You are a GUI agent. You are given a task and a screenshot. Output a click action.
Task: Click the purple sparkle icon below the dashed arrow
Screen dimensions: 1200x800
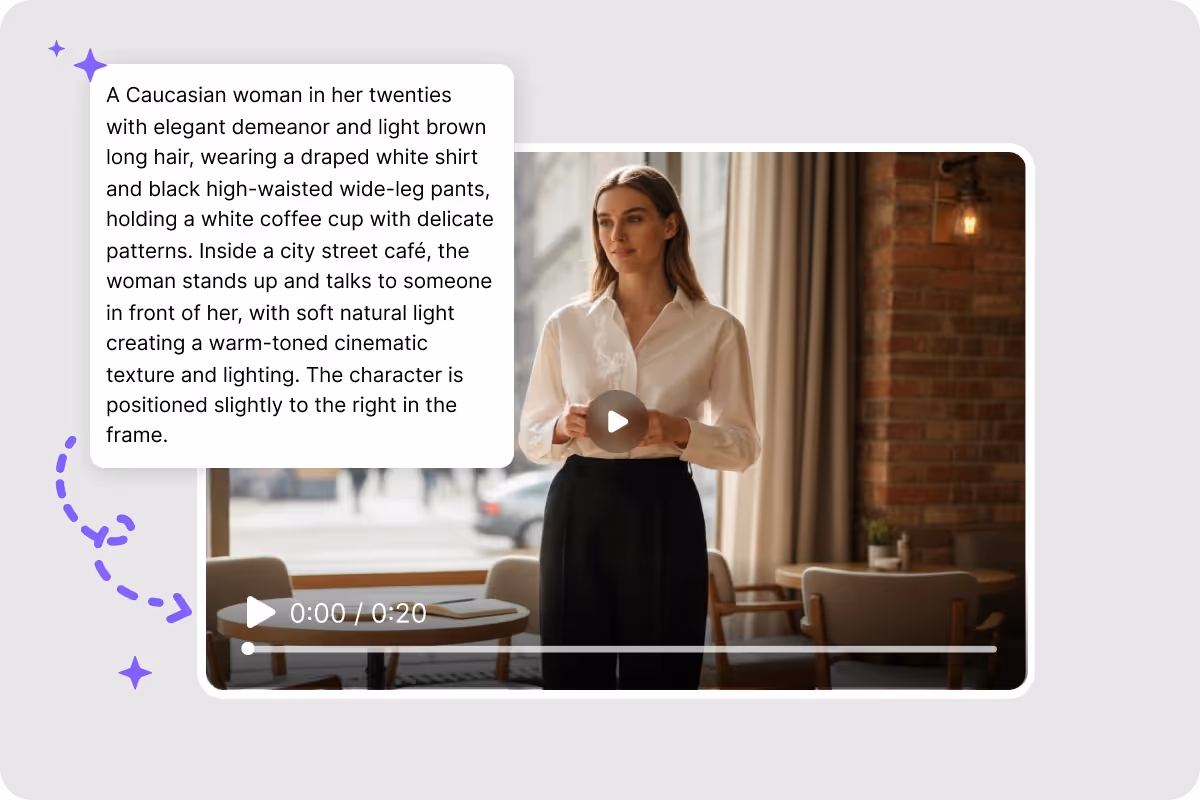135,673
